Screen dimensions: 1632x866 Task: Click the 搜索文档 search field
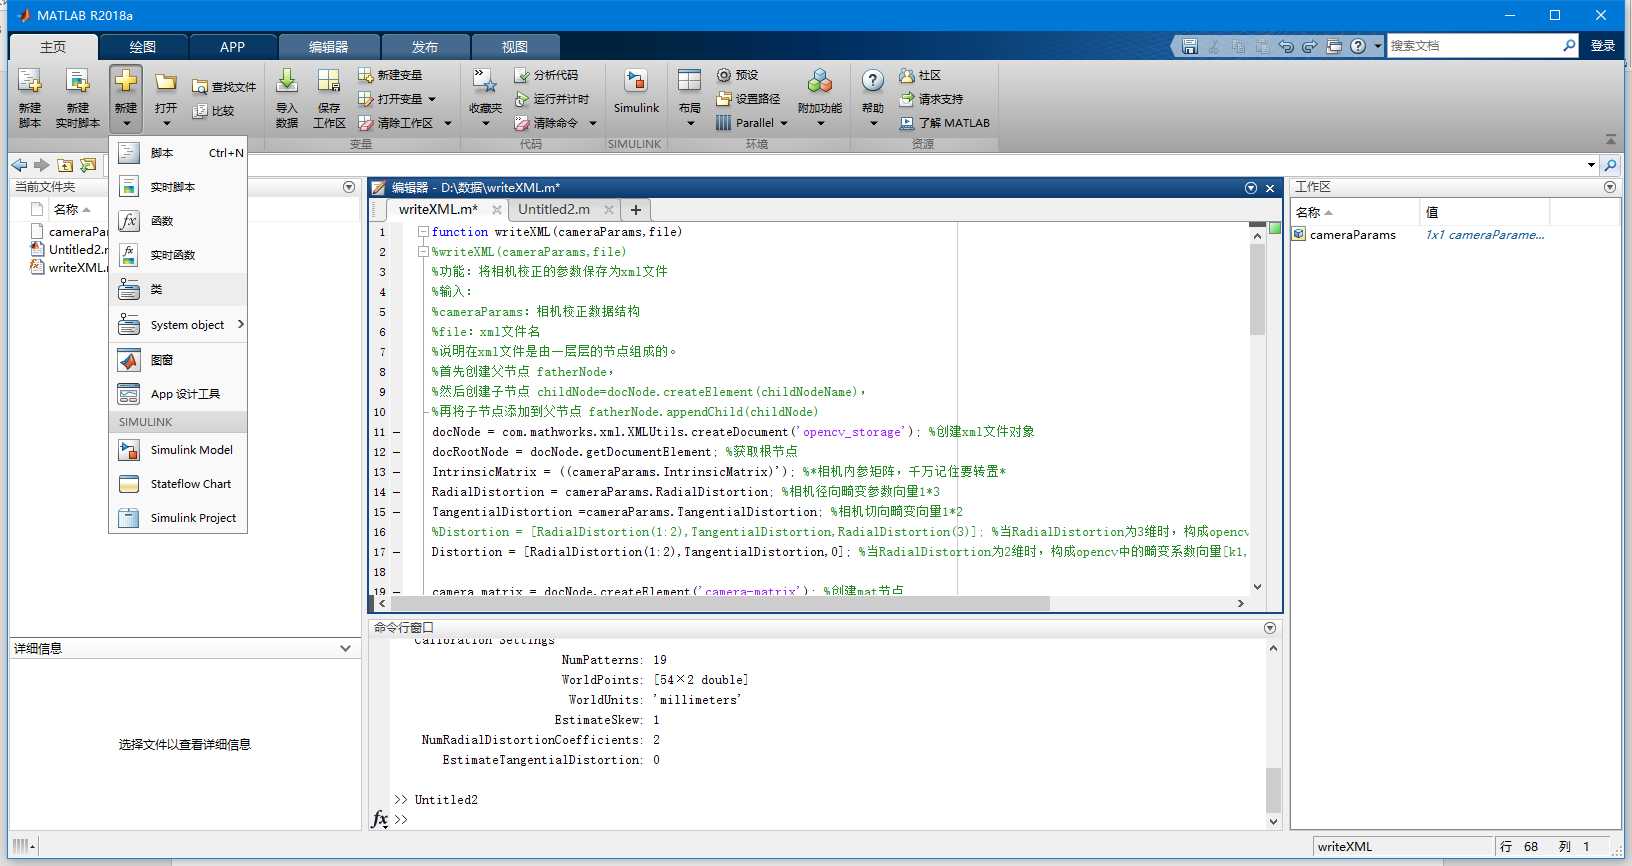1474,46
